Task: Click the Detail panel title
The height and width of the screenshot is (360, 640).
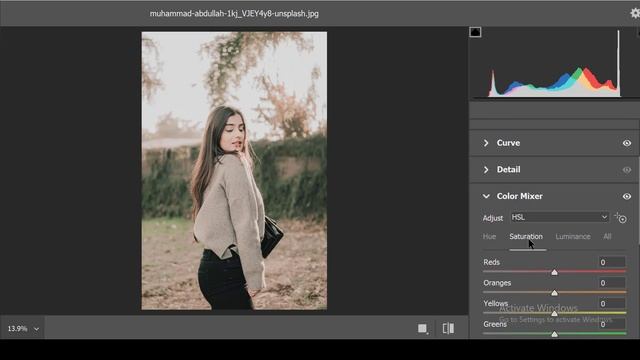Action: point(508,169)
